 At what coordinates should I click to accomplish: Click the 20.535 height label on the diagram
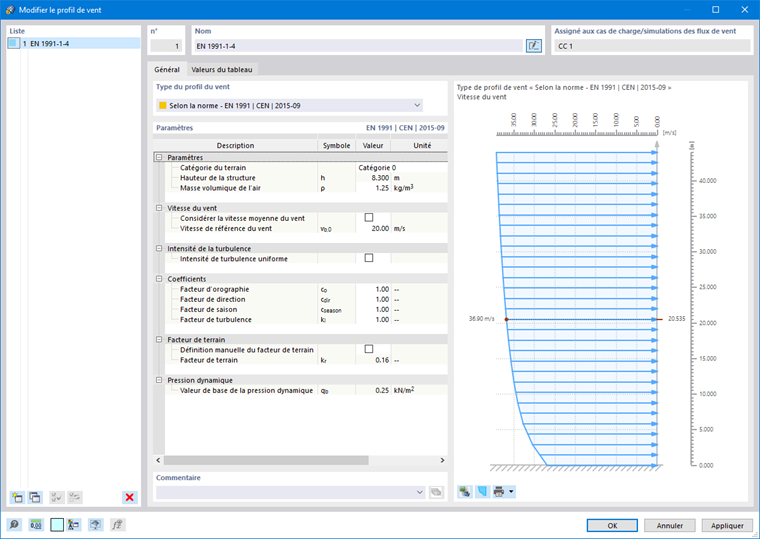pyautogui.click(x=677, y=319)
